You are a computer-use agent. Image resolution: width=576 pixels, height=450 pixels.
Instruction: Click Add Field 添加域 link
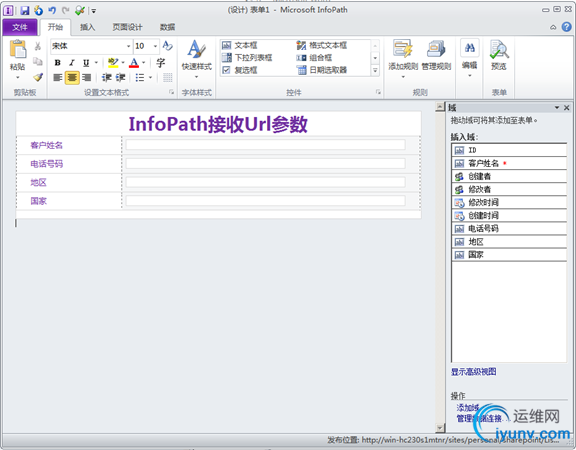coord(468,407)
